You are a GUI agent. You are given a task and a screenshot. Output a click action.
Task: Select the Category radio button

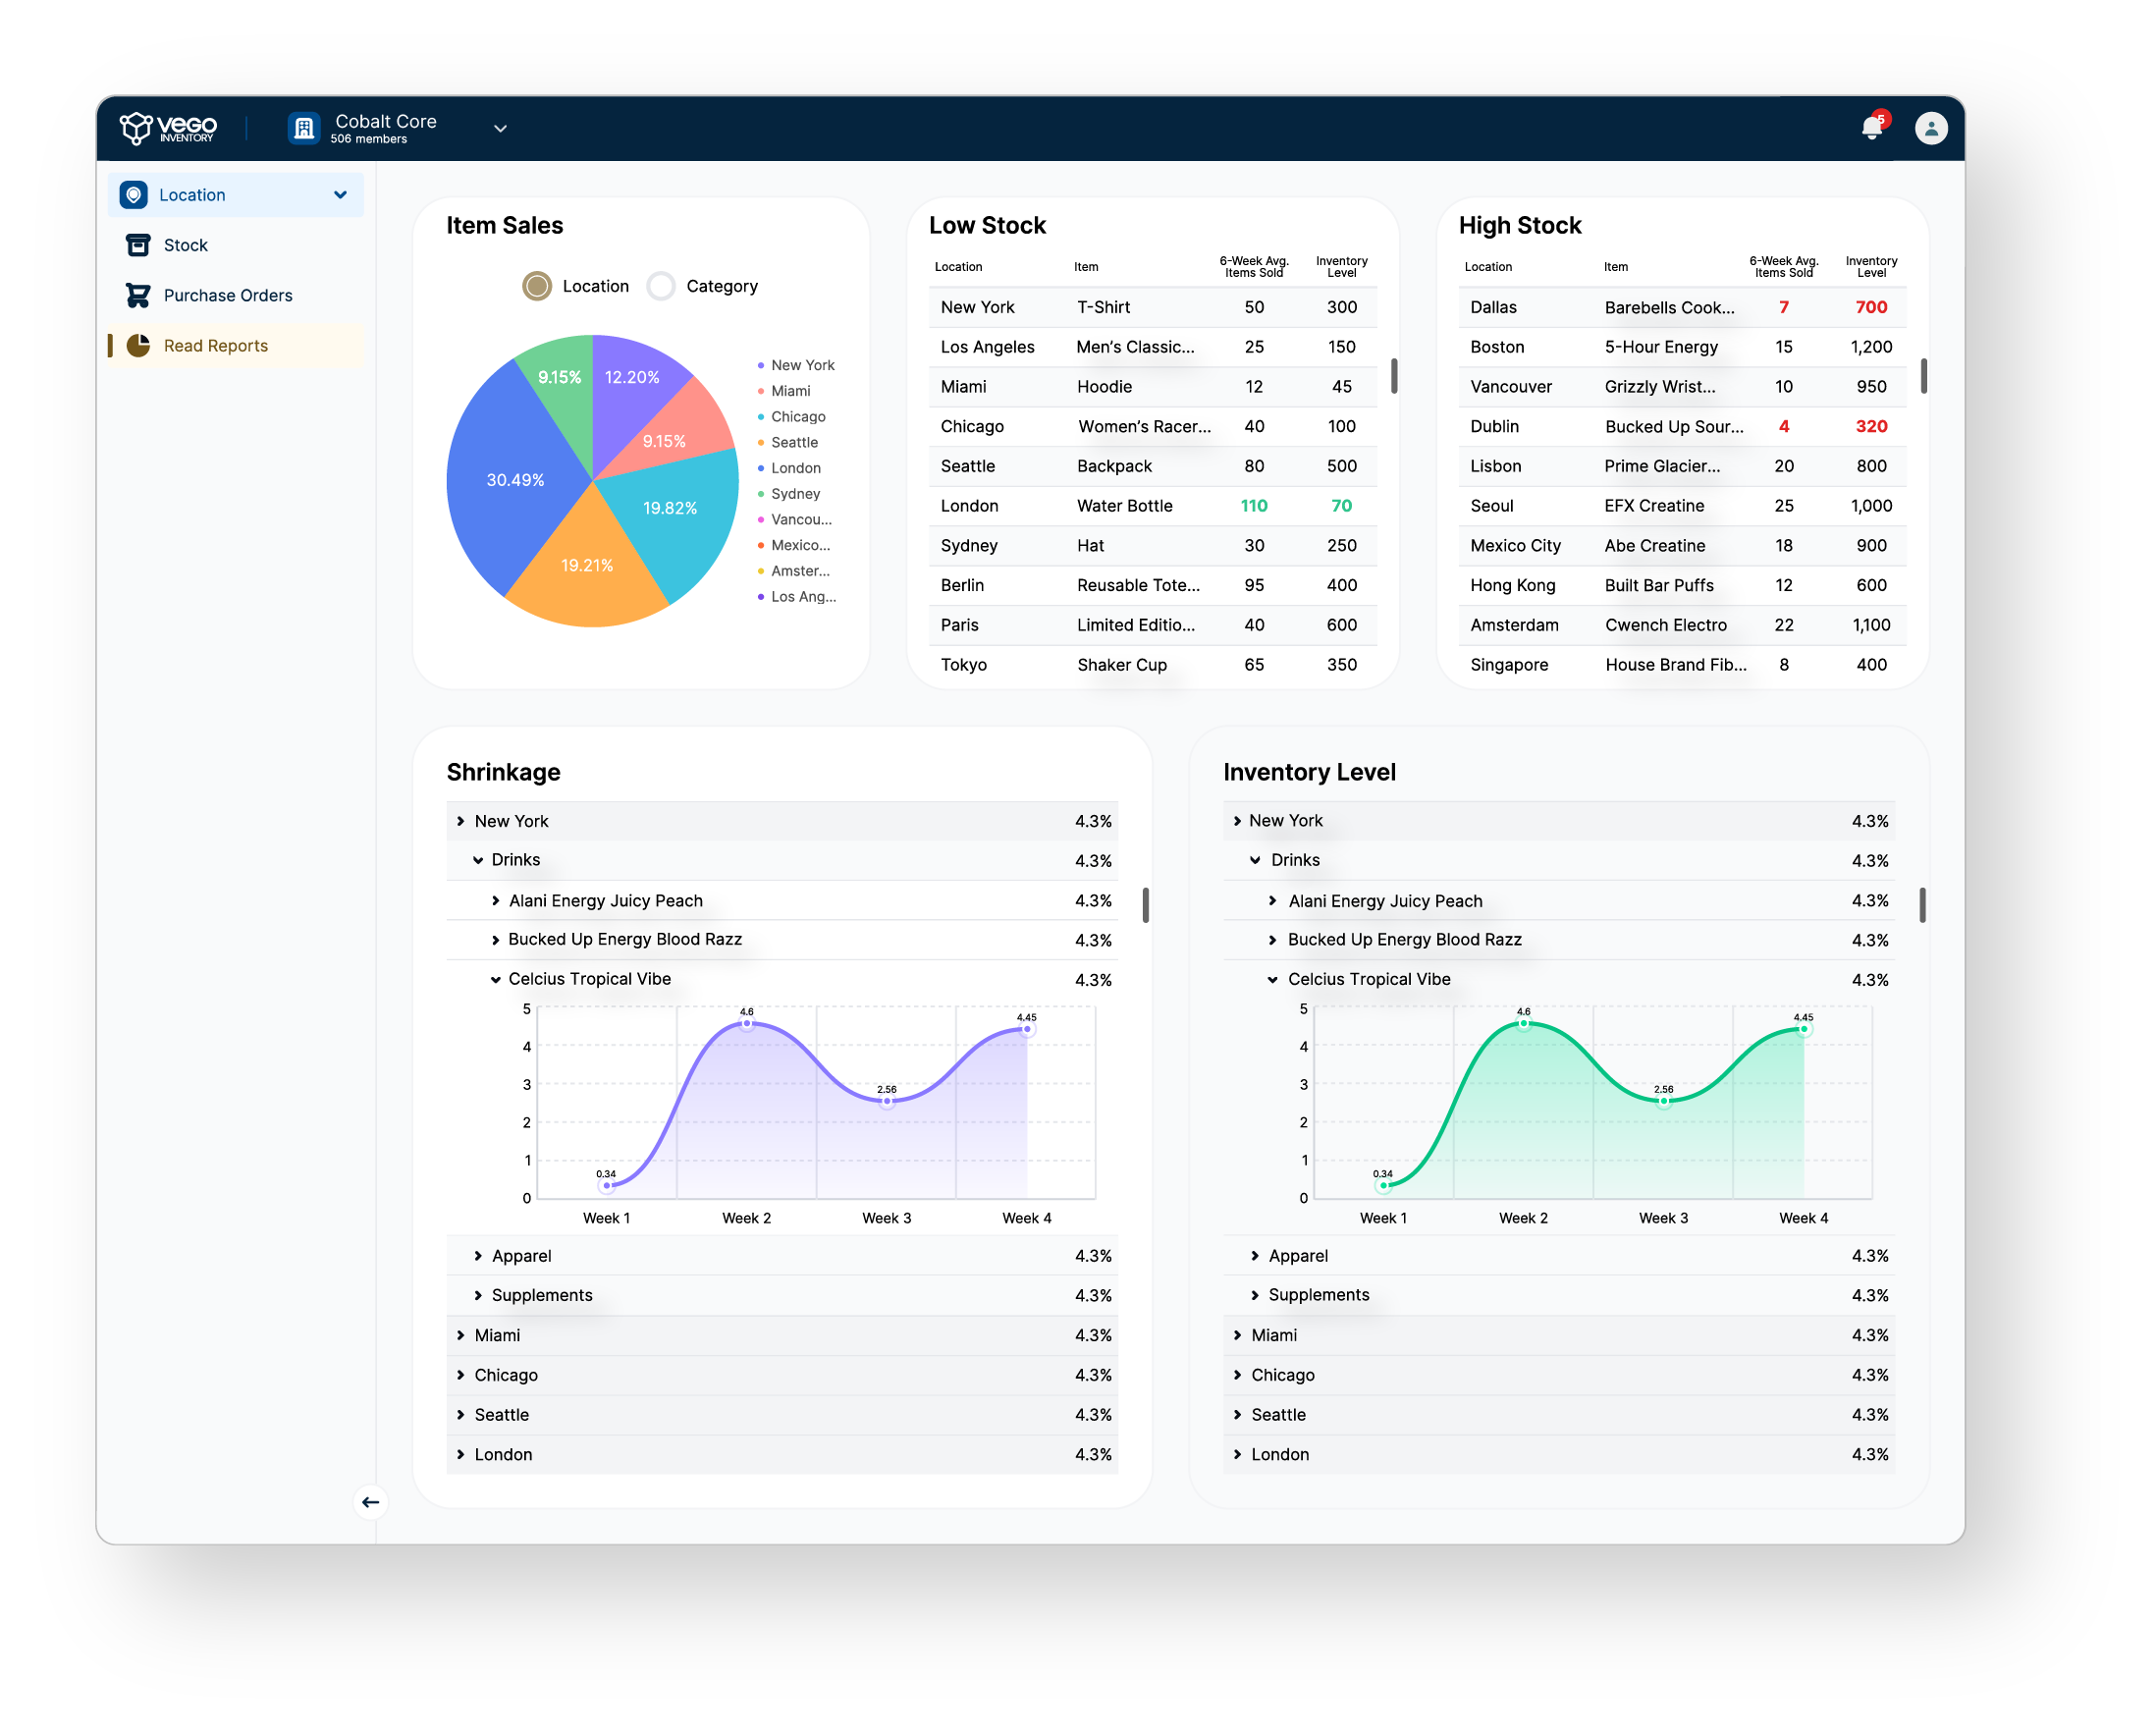(x=661, y=286)
